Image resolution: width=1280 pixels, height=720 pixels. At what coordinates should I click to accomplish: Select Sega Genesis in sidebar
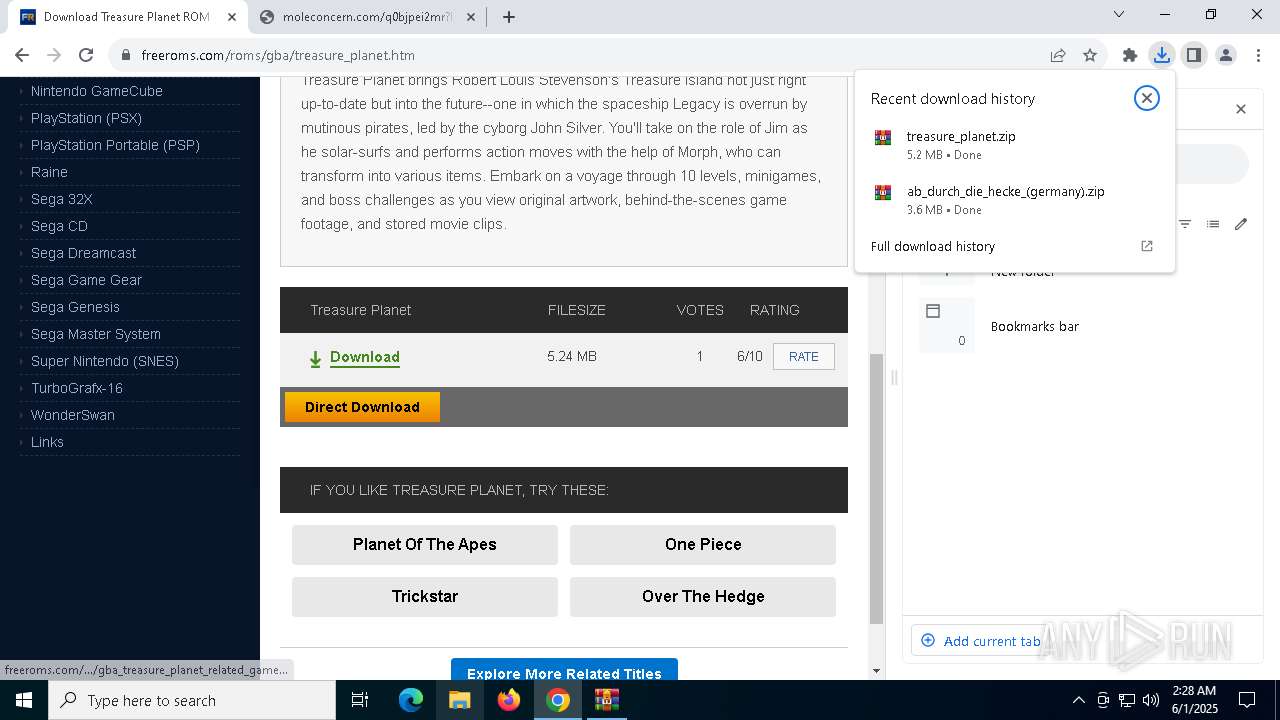75,307
